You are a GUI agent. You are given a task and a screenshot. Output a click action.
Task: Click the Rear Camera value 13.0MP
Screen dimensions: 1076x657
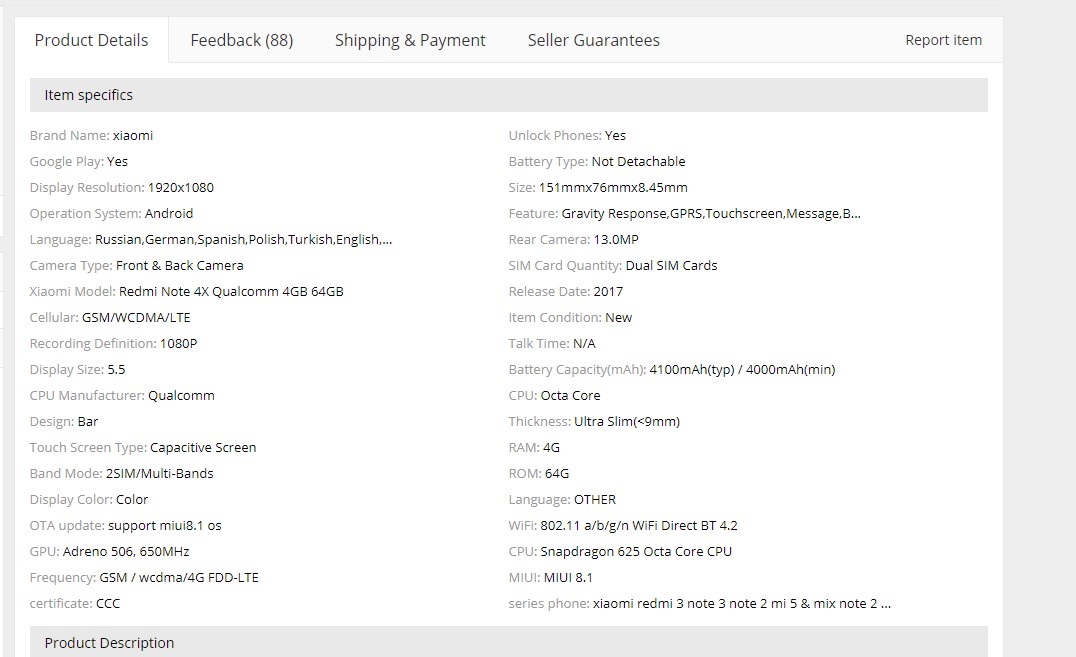tap(616, 239)
